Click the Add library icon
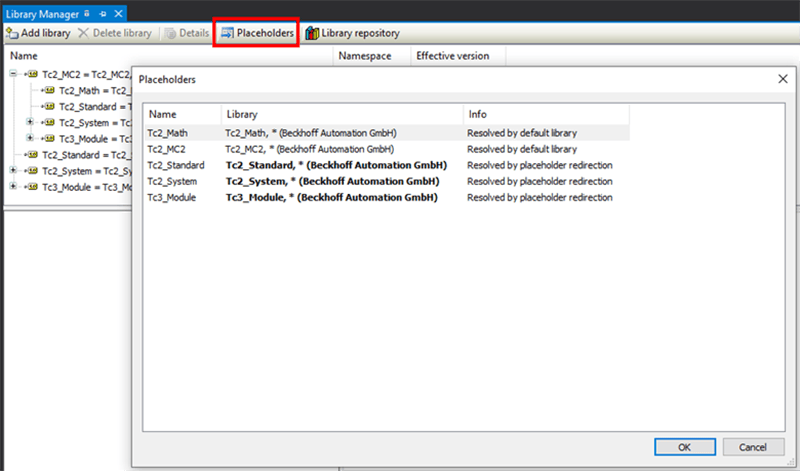 pos(12,33)
